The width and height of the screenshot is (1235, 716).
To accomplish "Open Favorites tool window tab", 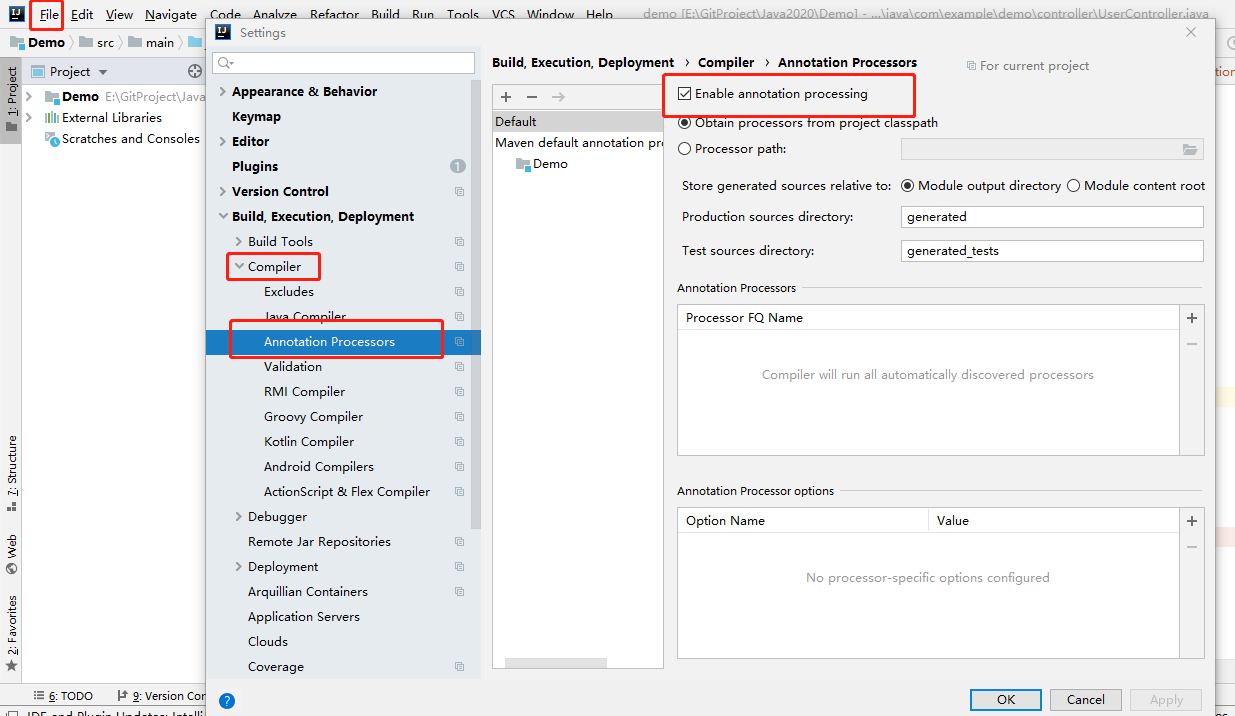I will point(11,633).
